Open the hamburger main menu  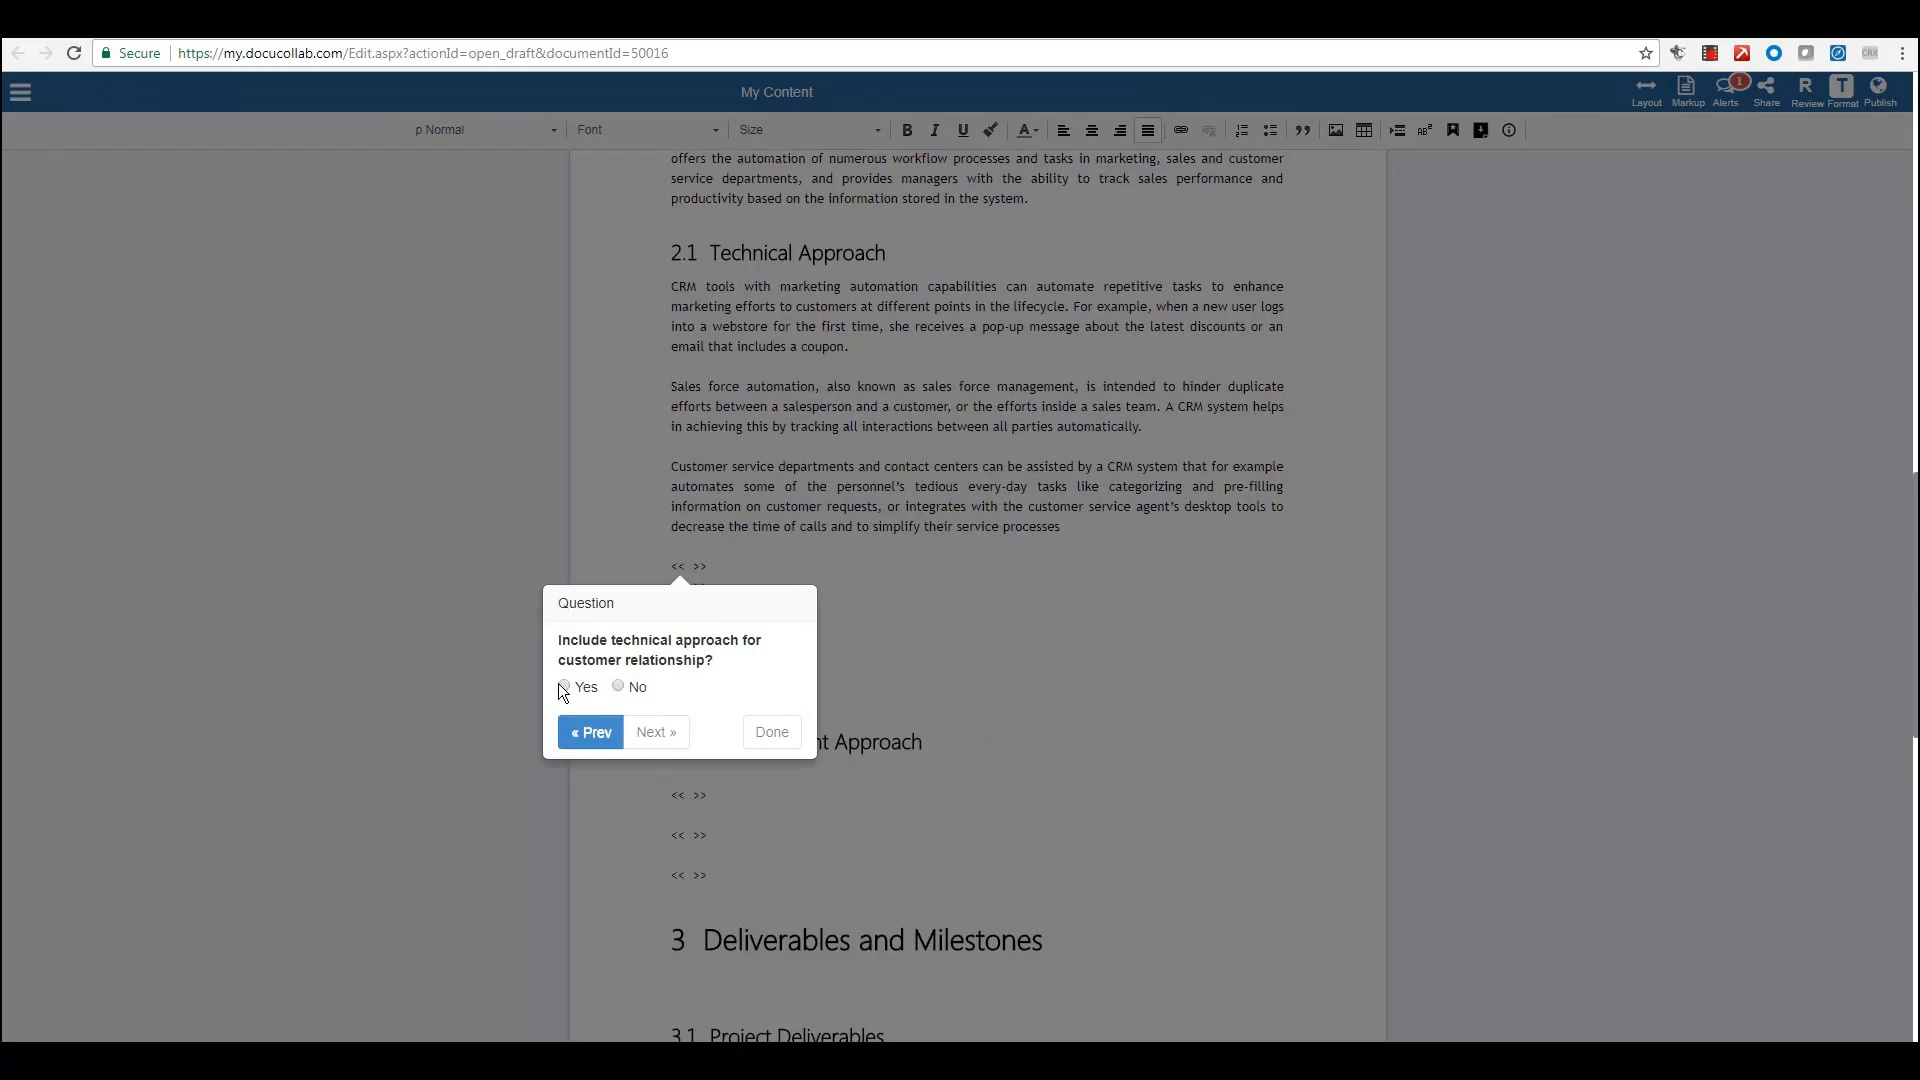(21, 93)
